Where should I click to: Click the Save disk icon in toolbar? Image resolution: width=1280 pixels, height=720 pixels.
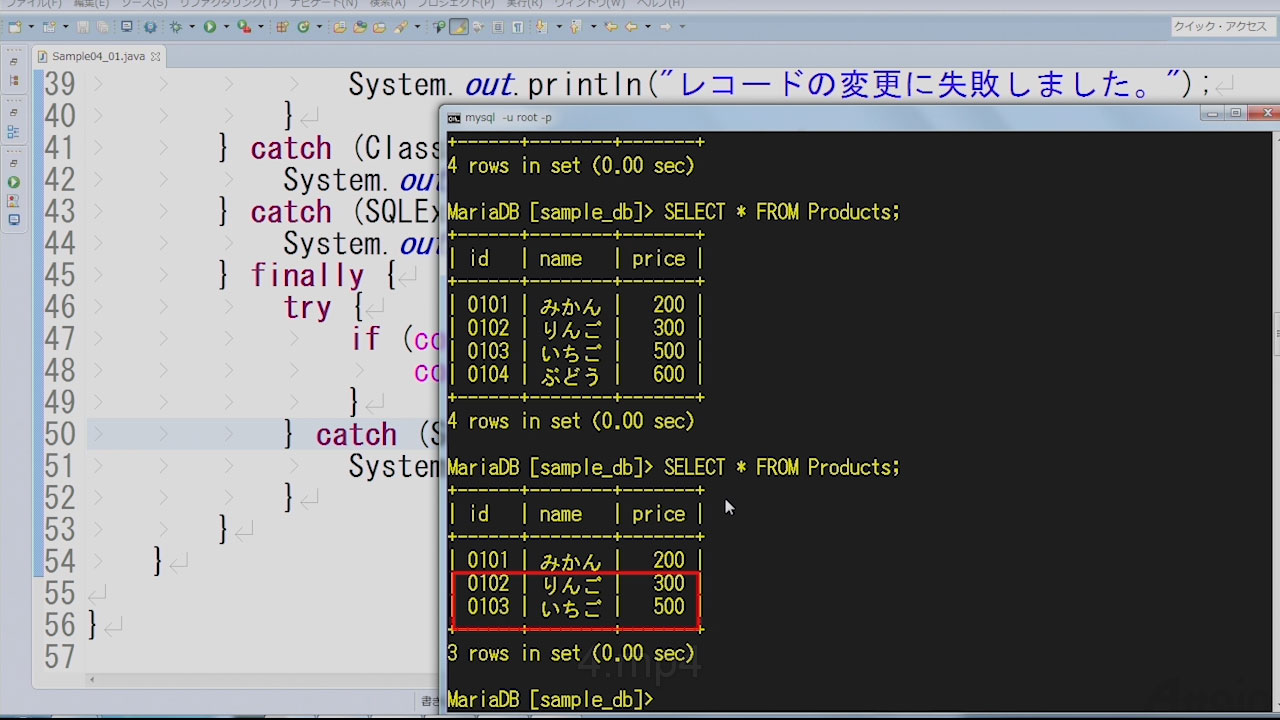click(81, 27)
